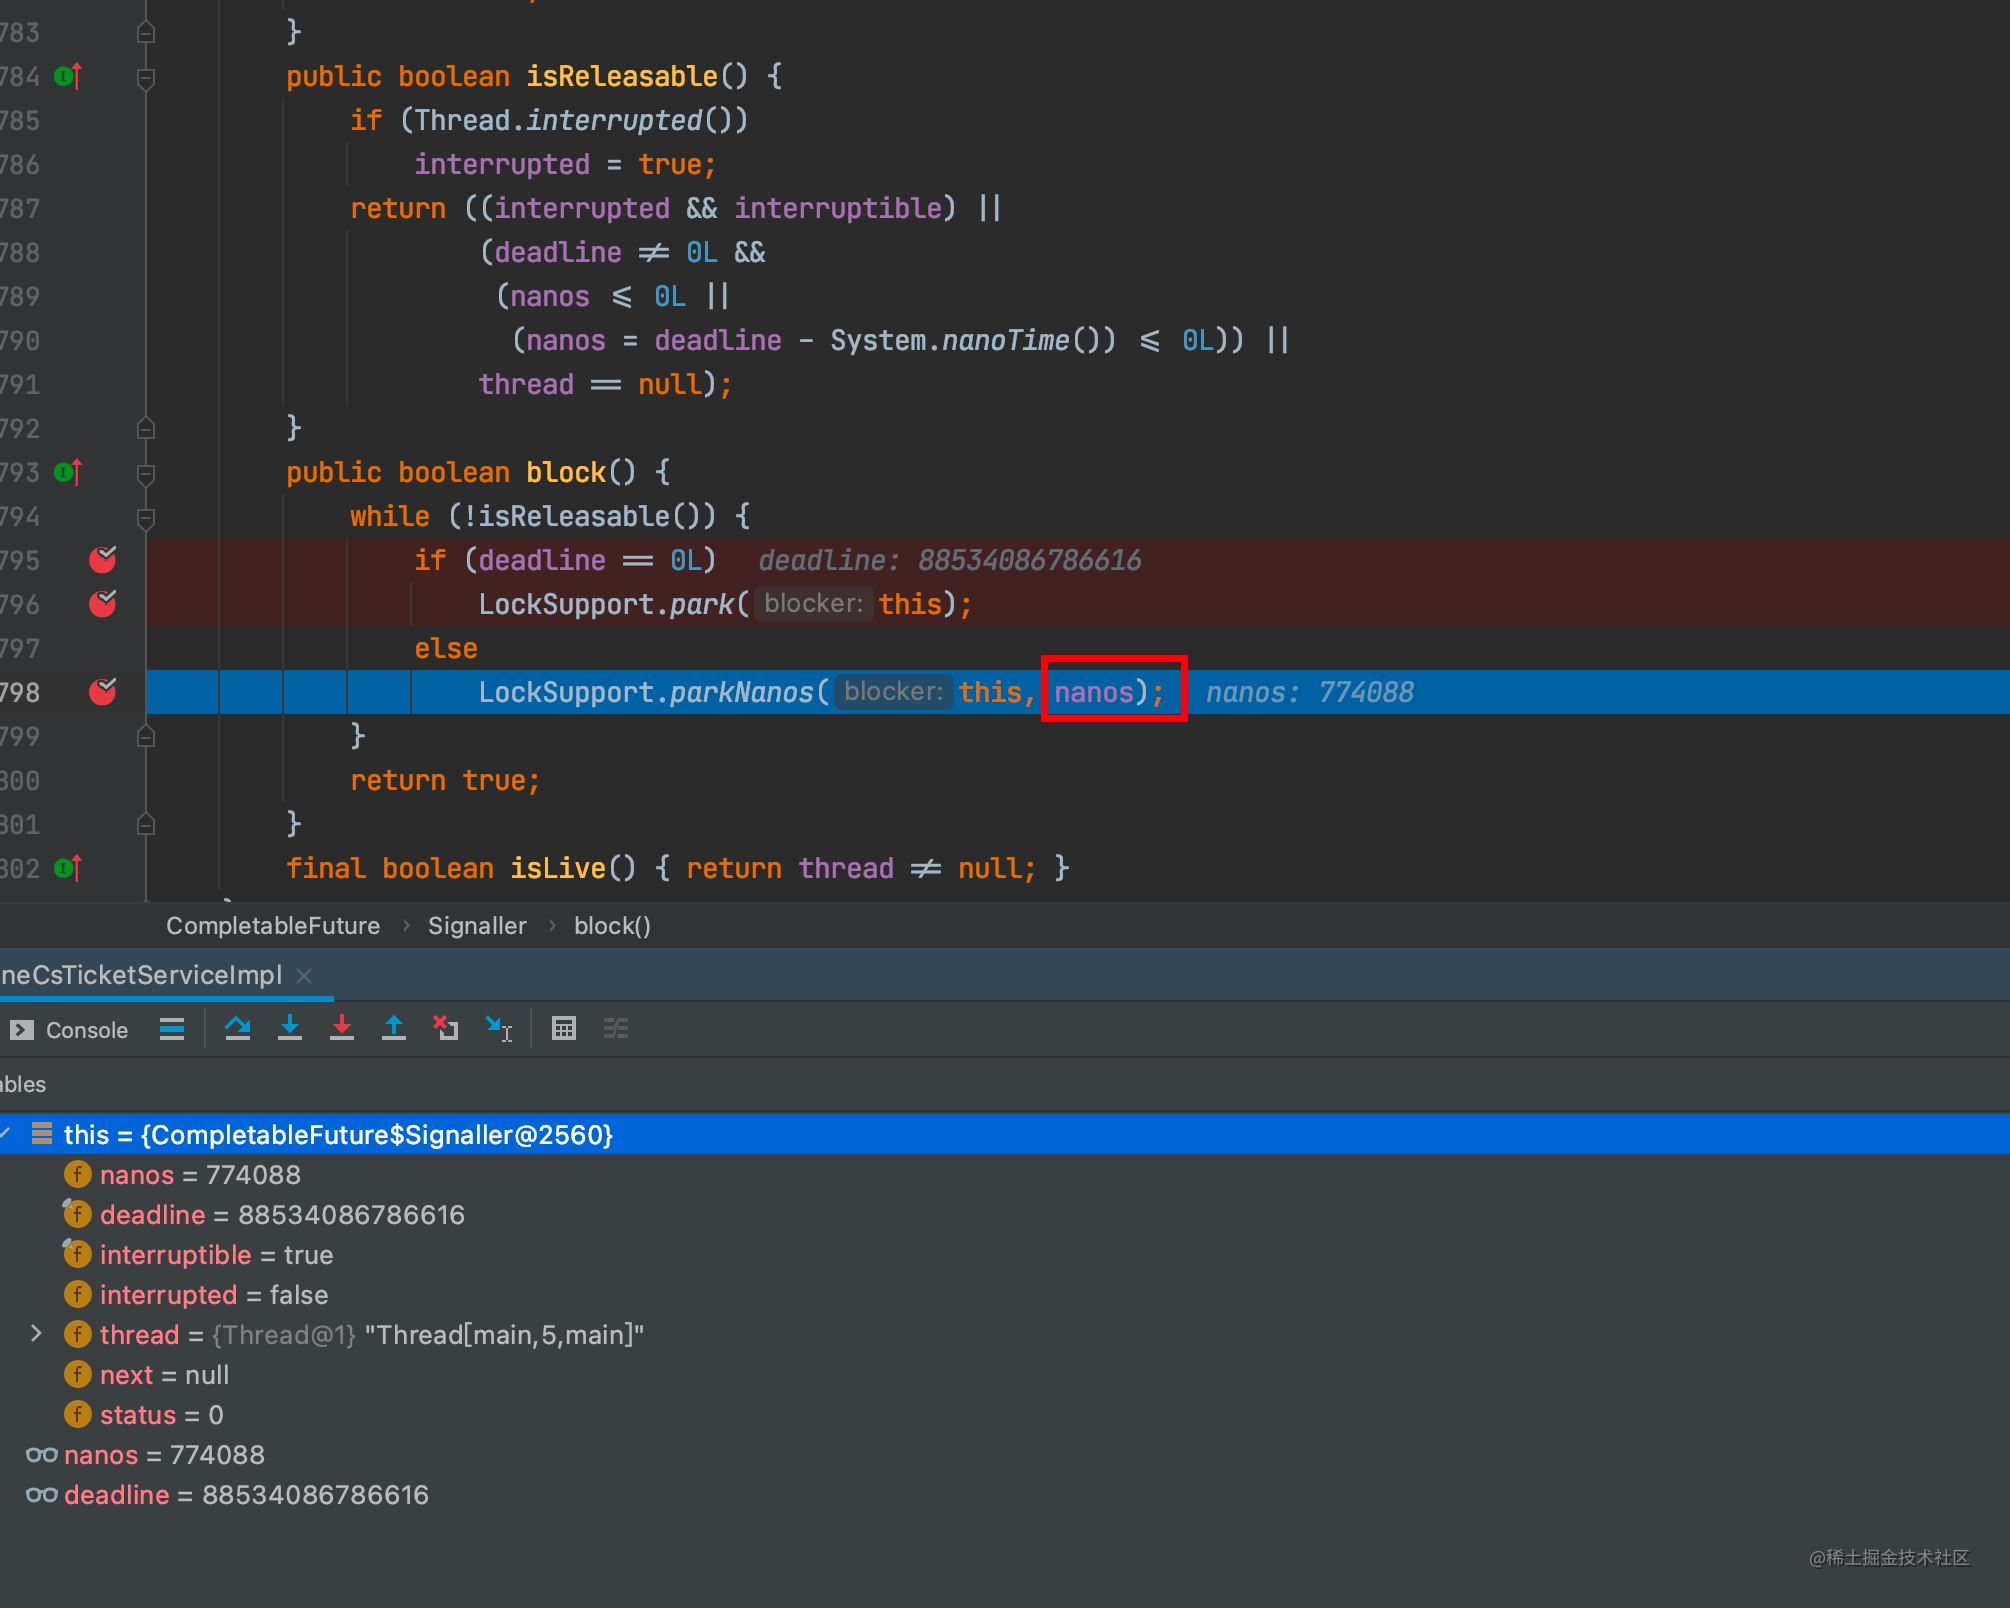The height and width of the screenshot is (1608, 2010).
Task: Toggle the breakpoint on line 795
Action: [x=103, y=560]
